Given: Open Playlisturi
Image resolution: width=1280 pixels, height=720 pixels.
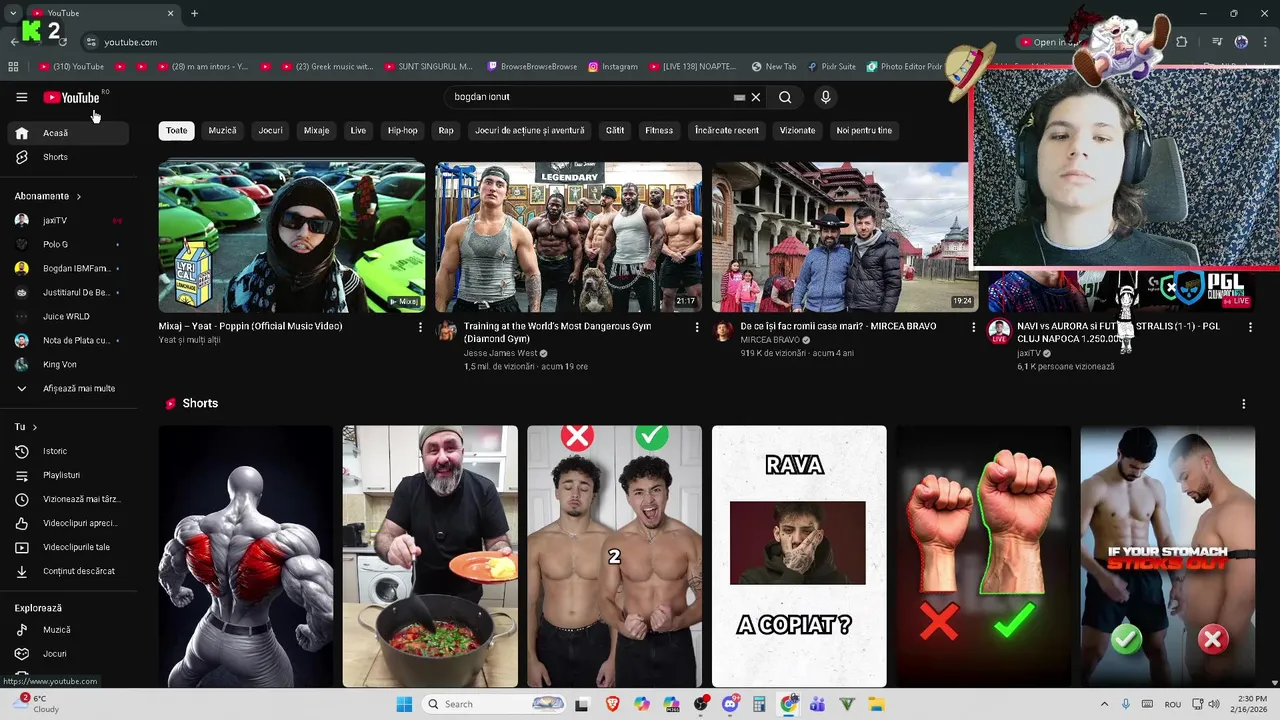Looking at the screenshot, I should pos(68,475).
